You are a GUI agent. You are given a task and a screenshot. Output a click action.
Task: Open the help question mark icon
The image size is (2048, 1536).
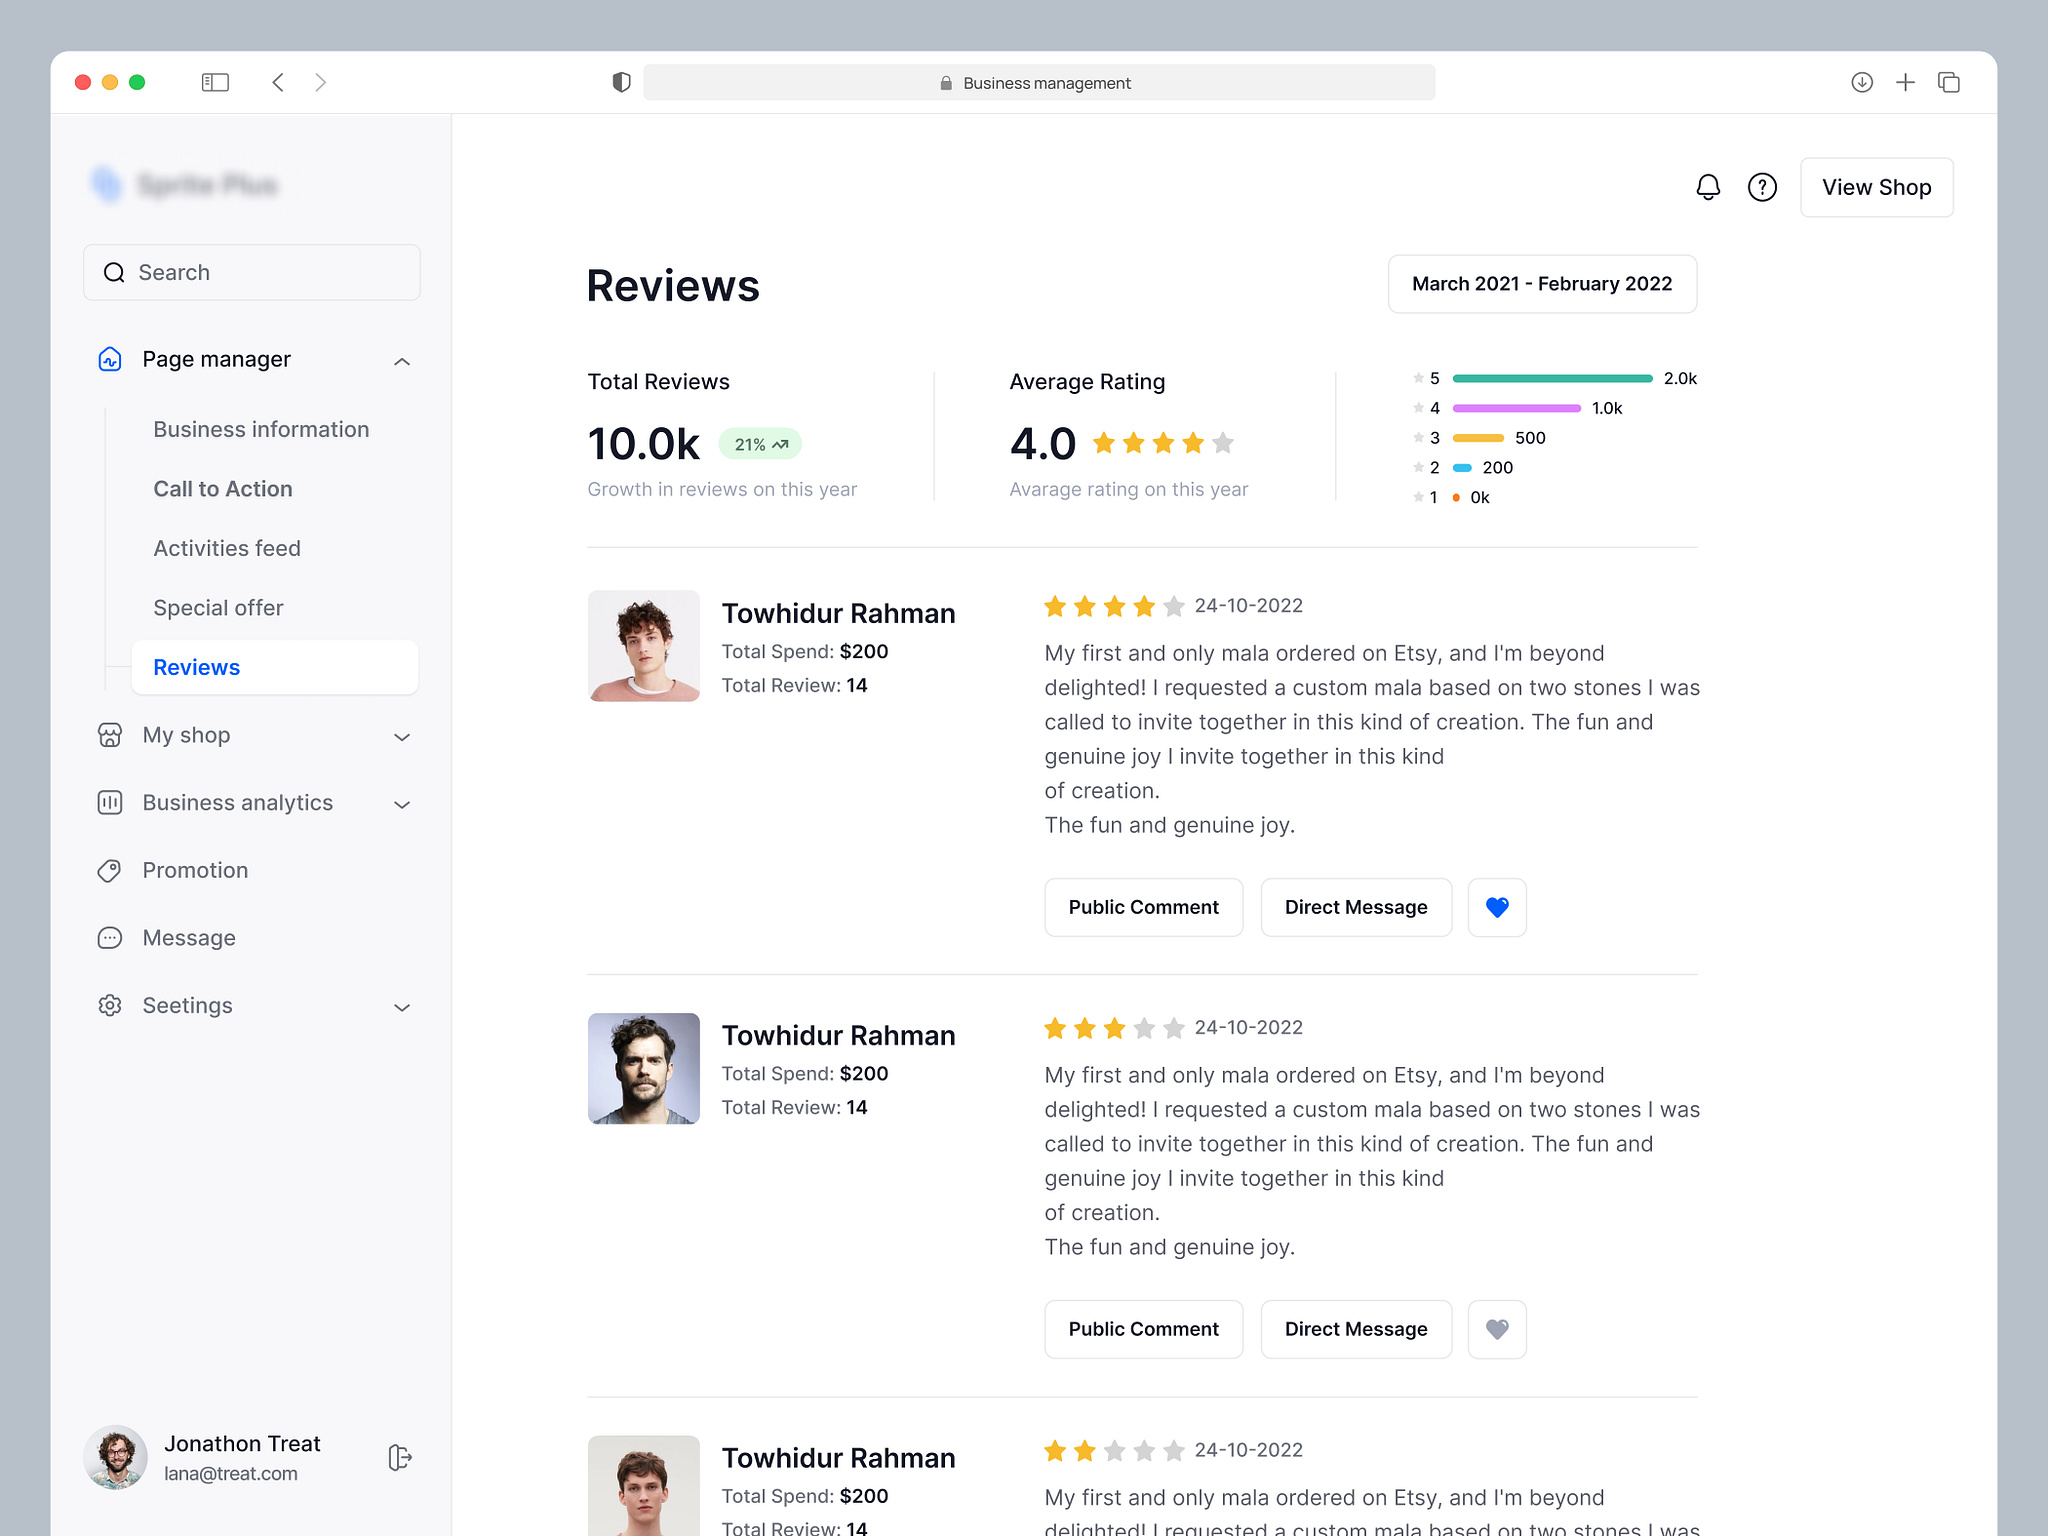click(x=1762, y=187)
